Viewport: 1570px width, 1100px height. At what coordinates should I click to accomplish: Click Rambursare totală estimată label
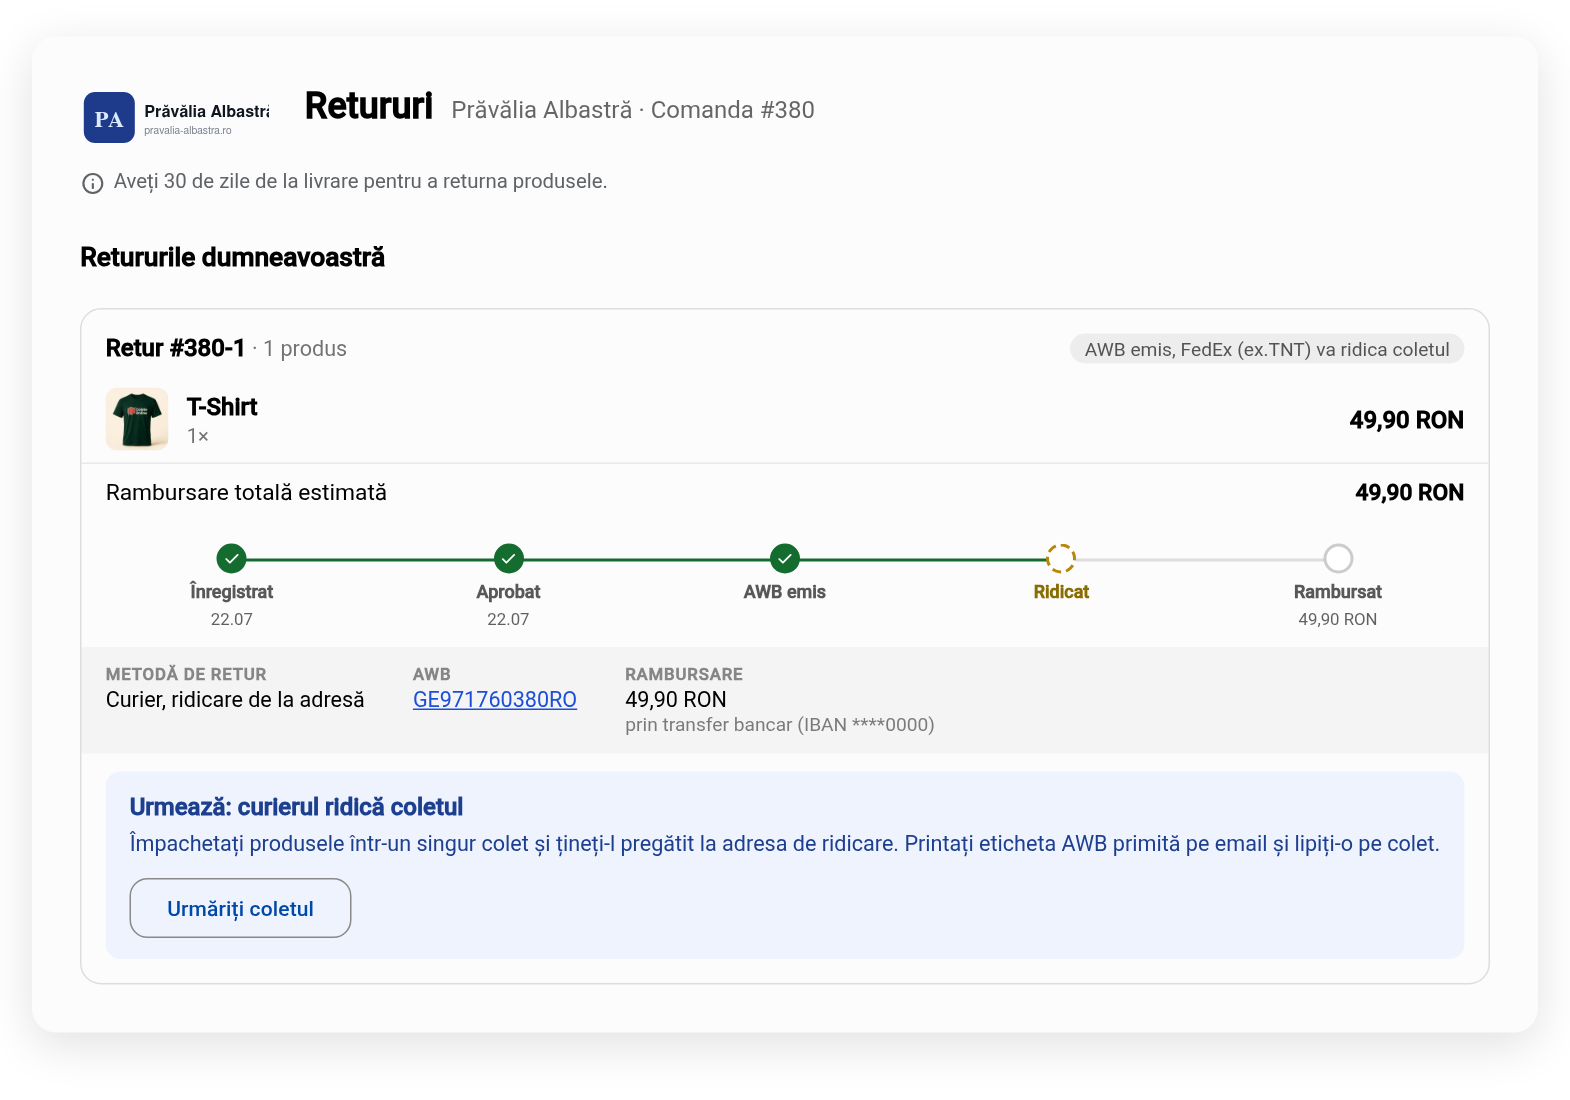coord(246,492)
